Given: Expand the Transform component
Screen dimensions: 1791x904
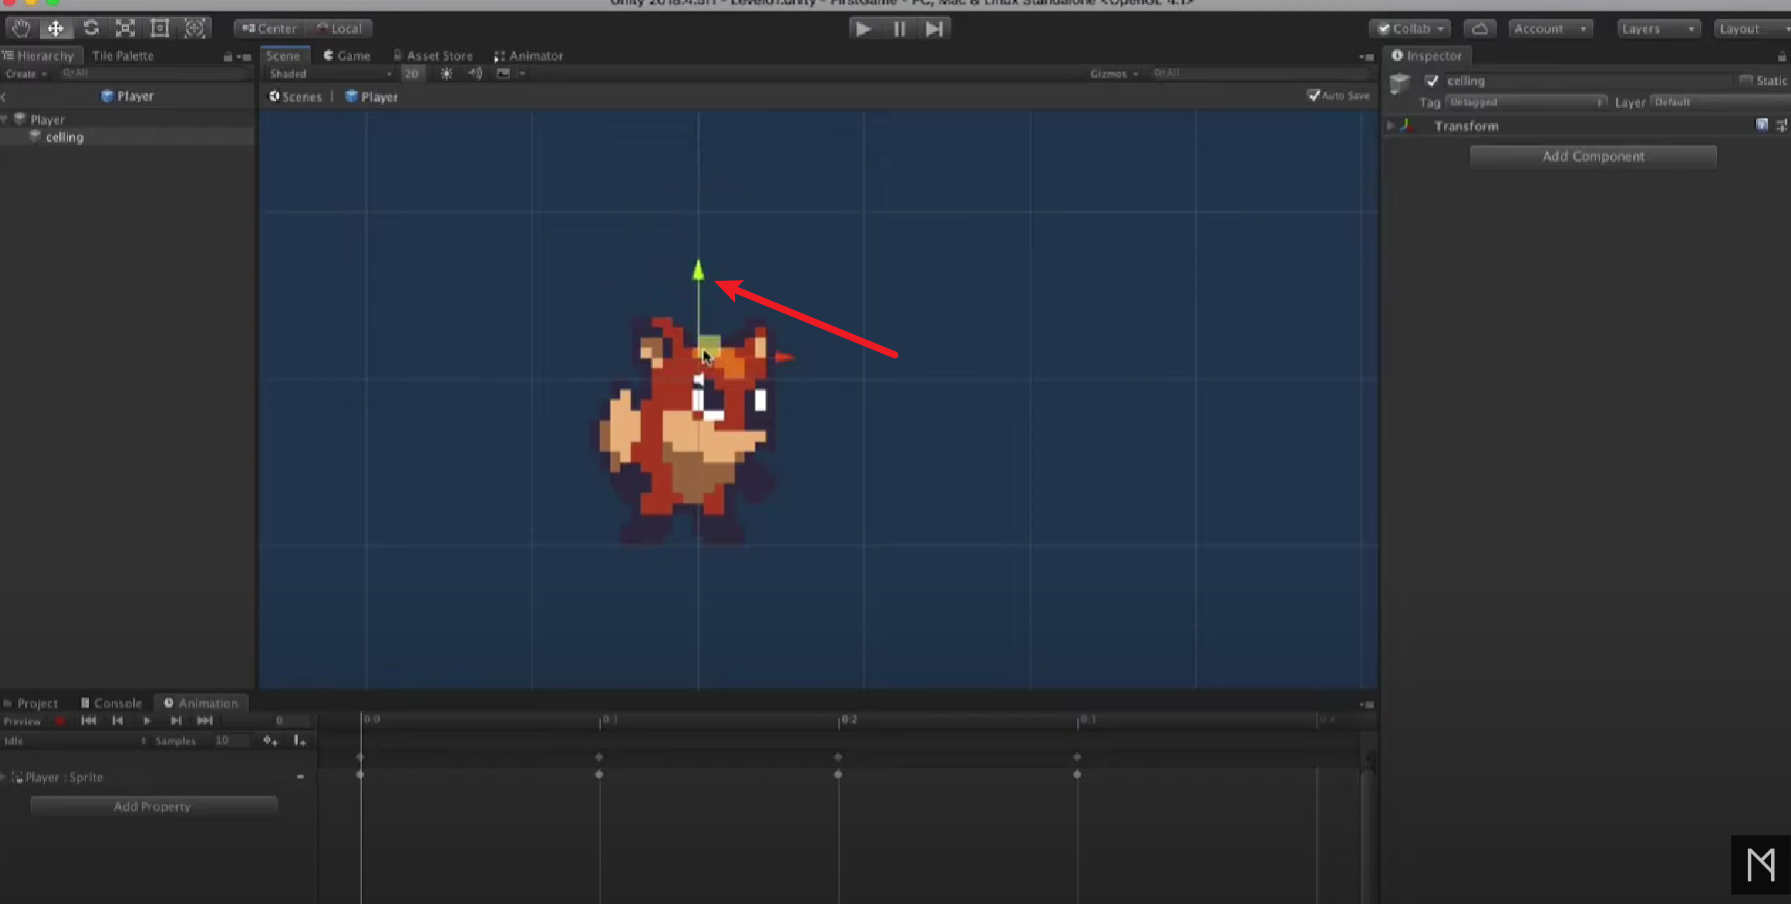Looking at the screenshot, I should (1391, 126).
